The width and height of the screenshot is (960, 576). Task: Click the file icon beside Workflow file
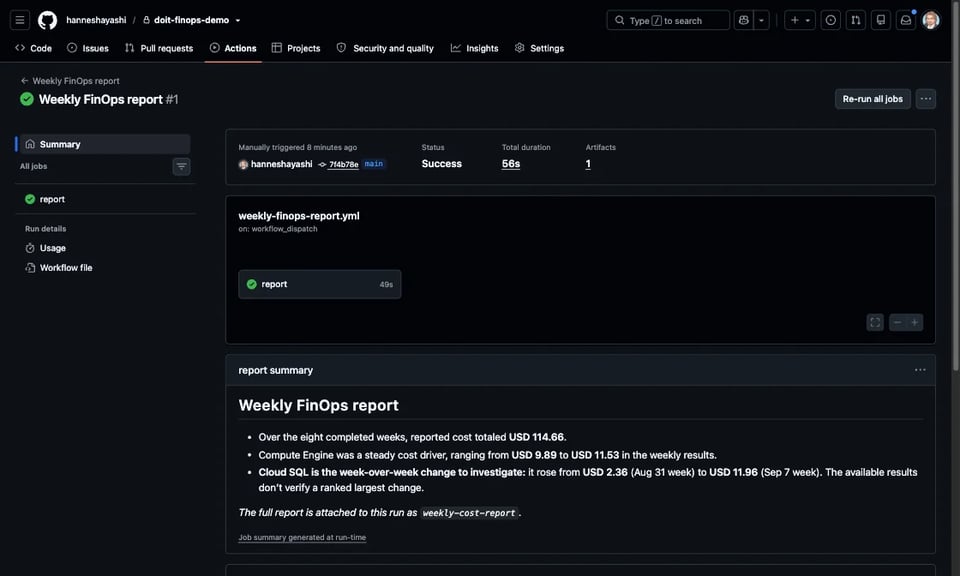pyautogui.click(x=30, y=267)
